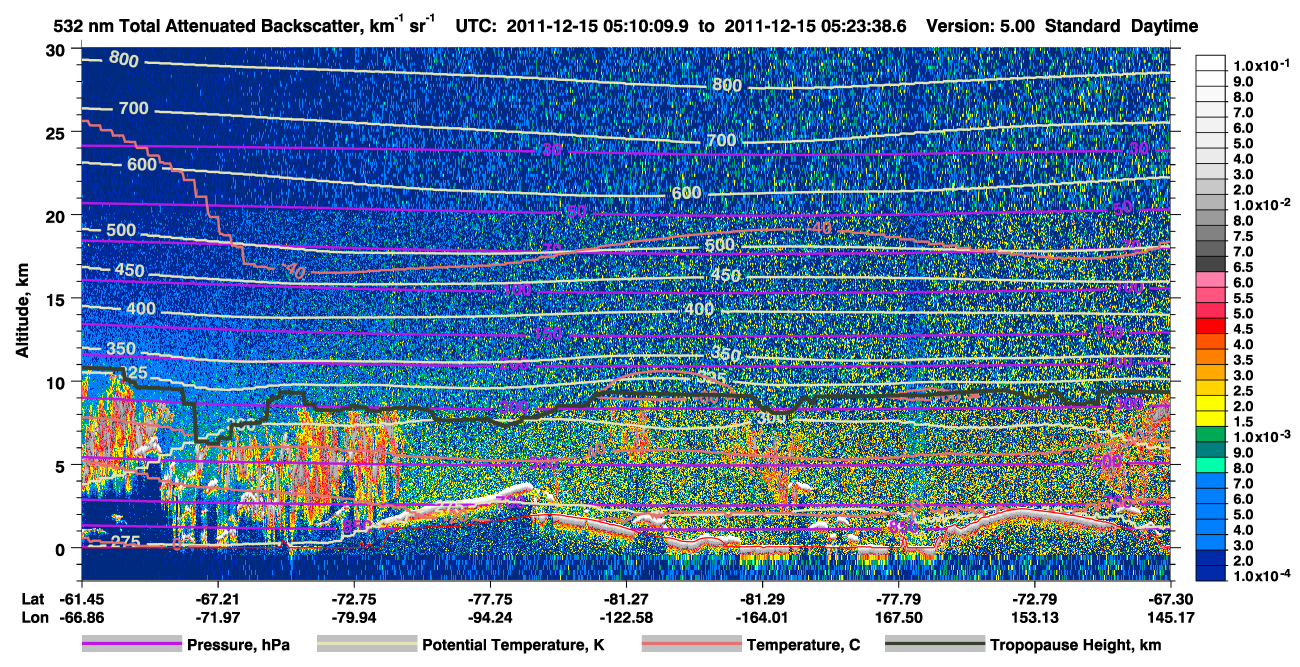
Task: Select the red 4.5 colorbar swatch
Action: [x=1210, y=328]
